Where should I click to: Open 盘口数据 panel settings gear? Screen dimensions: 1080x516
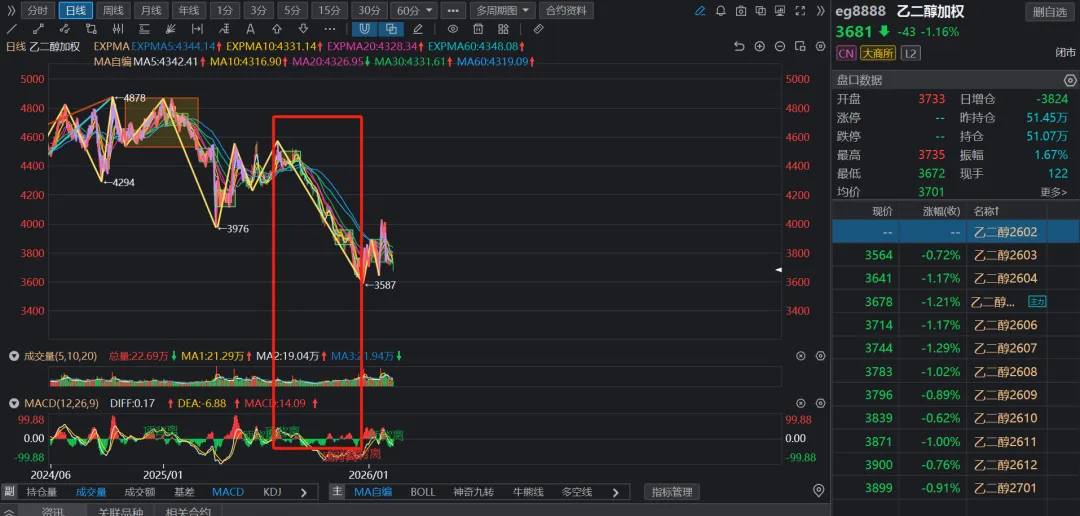click(x=1070, y=80)
